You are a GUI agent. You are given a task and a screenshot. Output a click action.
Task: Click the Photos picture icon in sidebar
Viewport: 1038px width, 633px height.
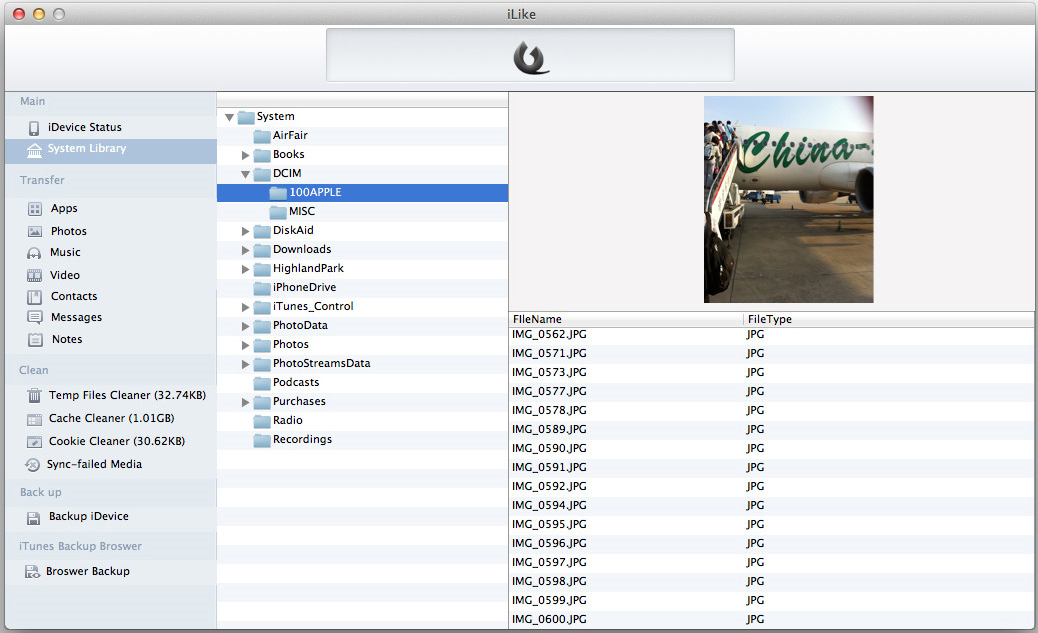point(34,232)
